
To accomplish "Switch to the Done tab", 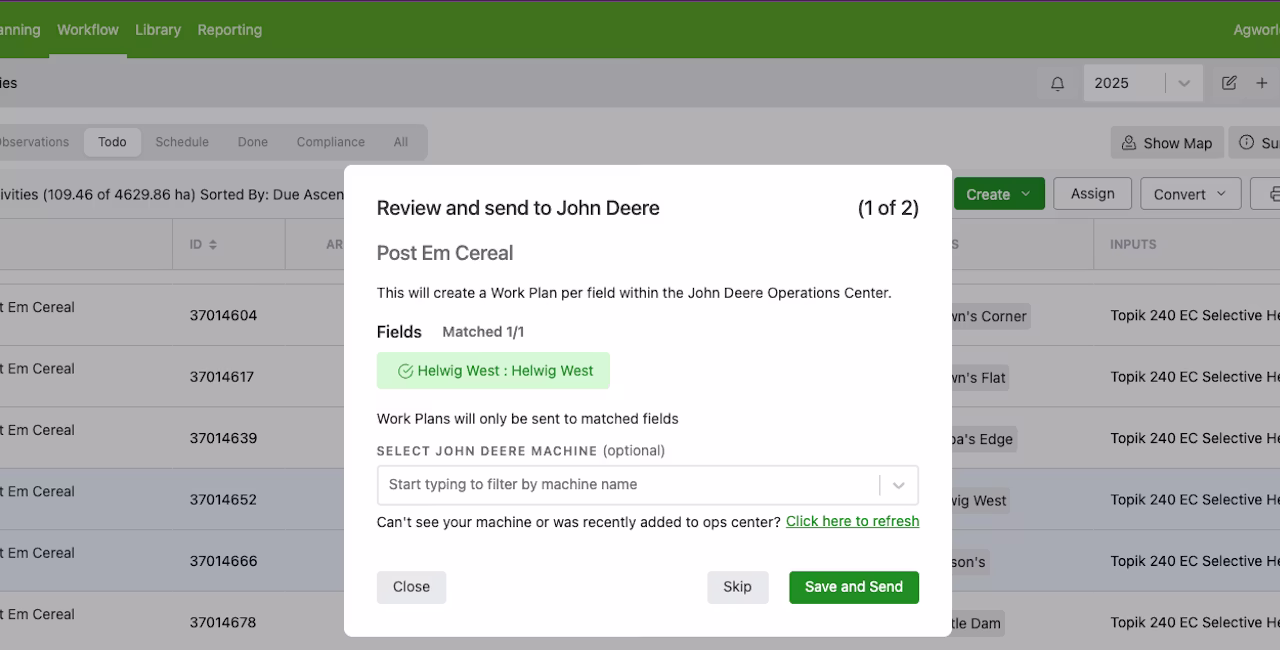I will click(x=252, y=142).
